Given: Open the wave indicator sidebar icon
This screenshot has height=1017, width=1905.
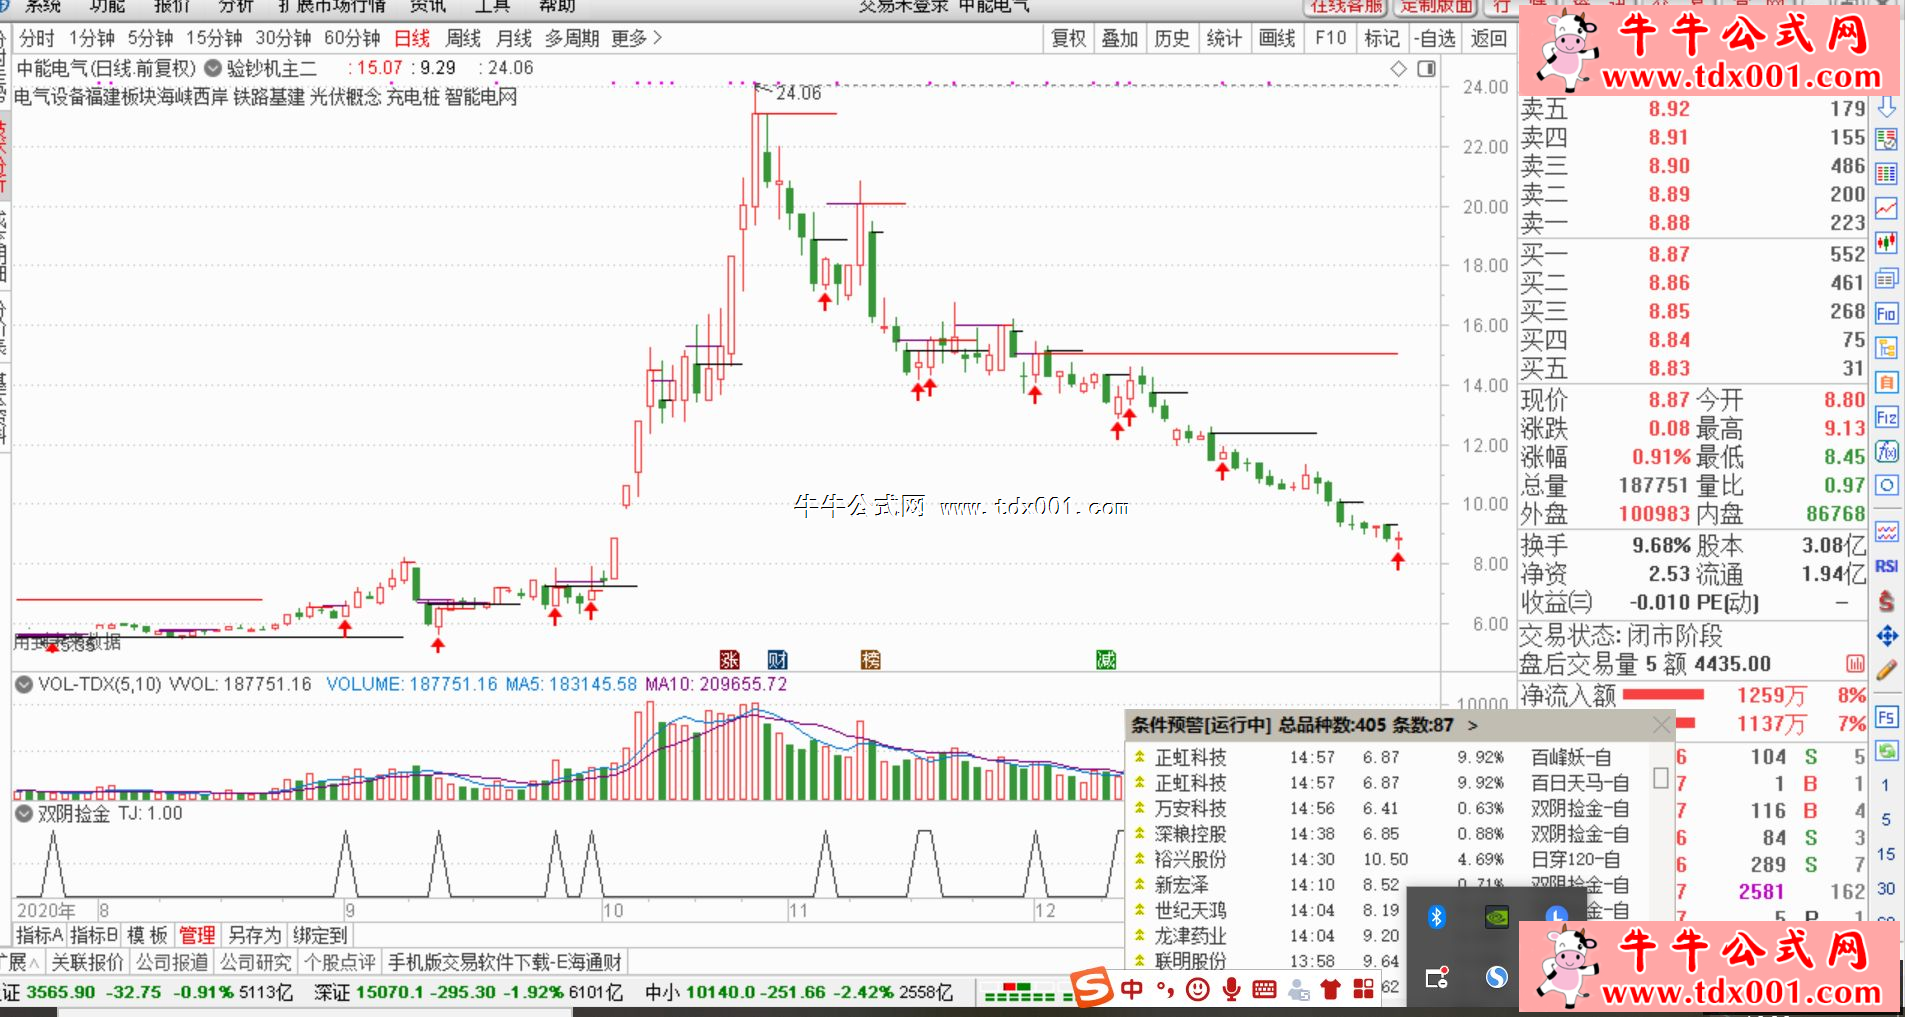Looking at the screenshot, I should pyautogui.click(x=1886, y=532).
